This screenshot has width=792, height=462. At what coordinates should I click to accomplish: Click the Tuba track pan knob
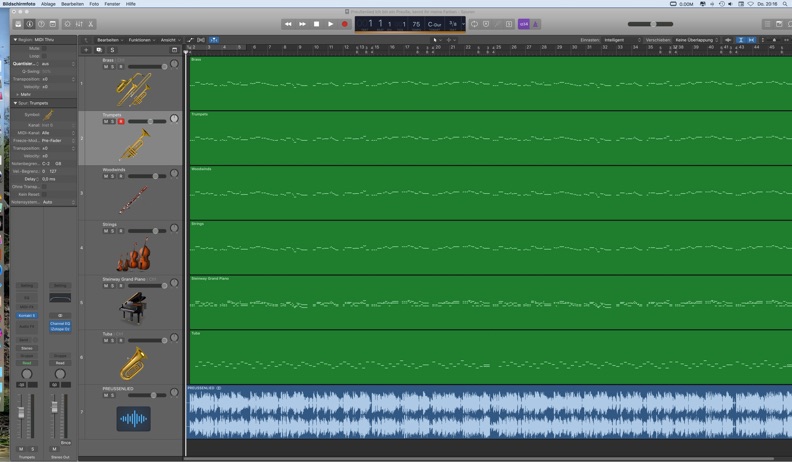pos(174,338)
